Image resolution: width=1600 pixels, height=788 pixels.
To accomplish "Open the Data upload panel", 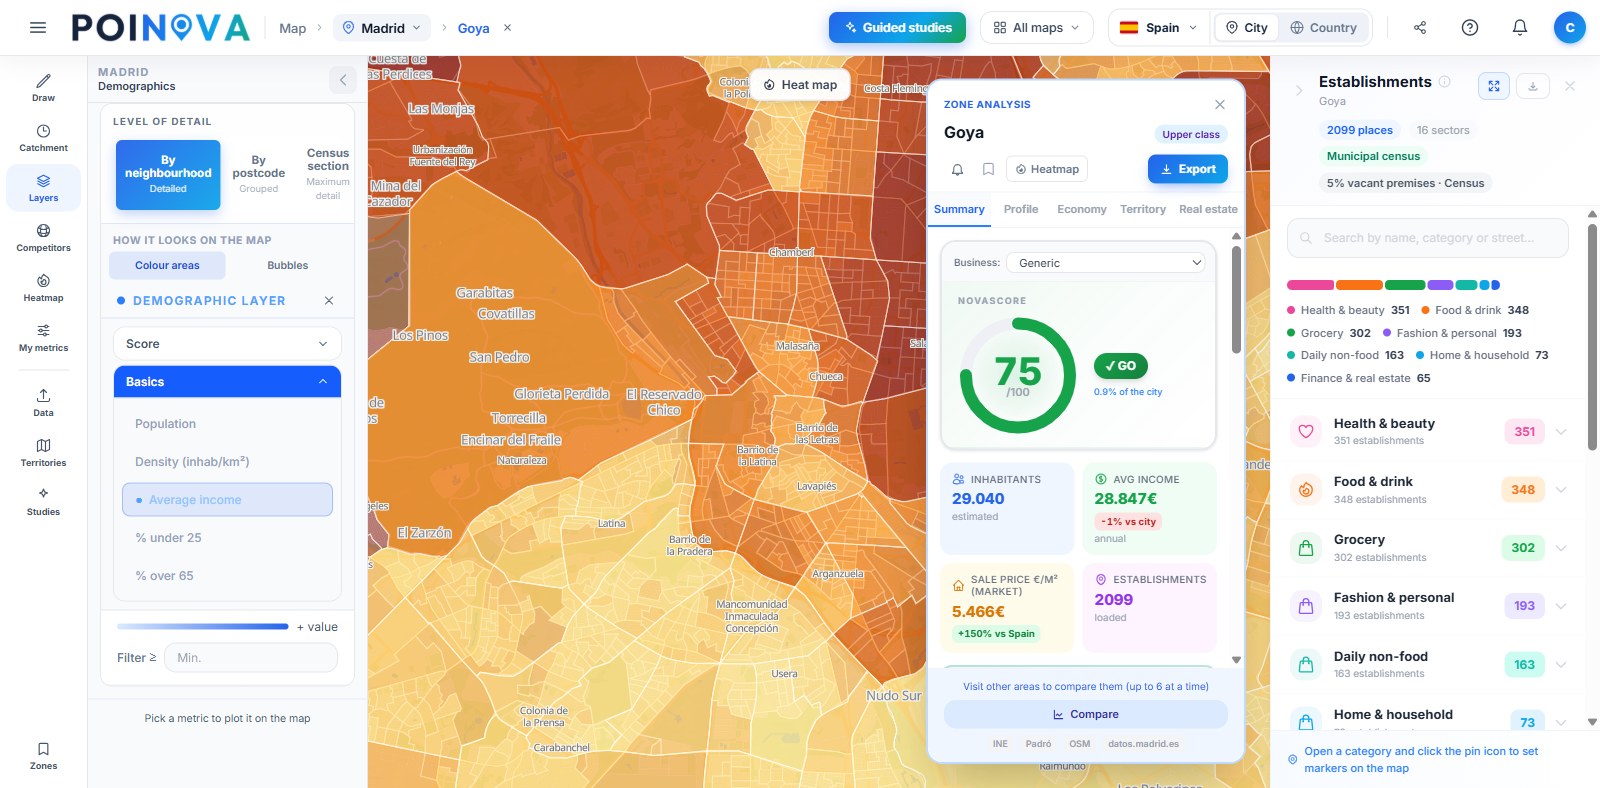I will coord(43,402).
